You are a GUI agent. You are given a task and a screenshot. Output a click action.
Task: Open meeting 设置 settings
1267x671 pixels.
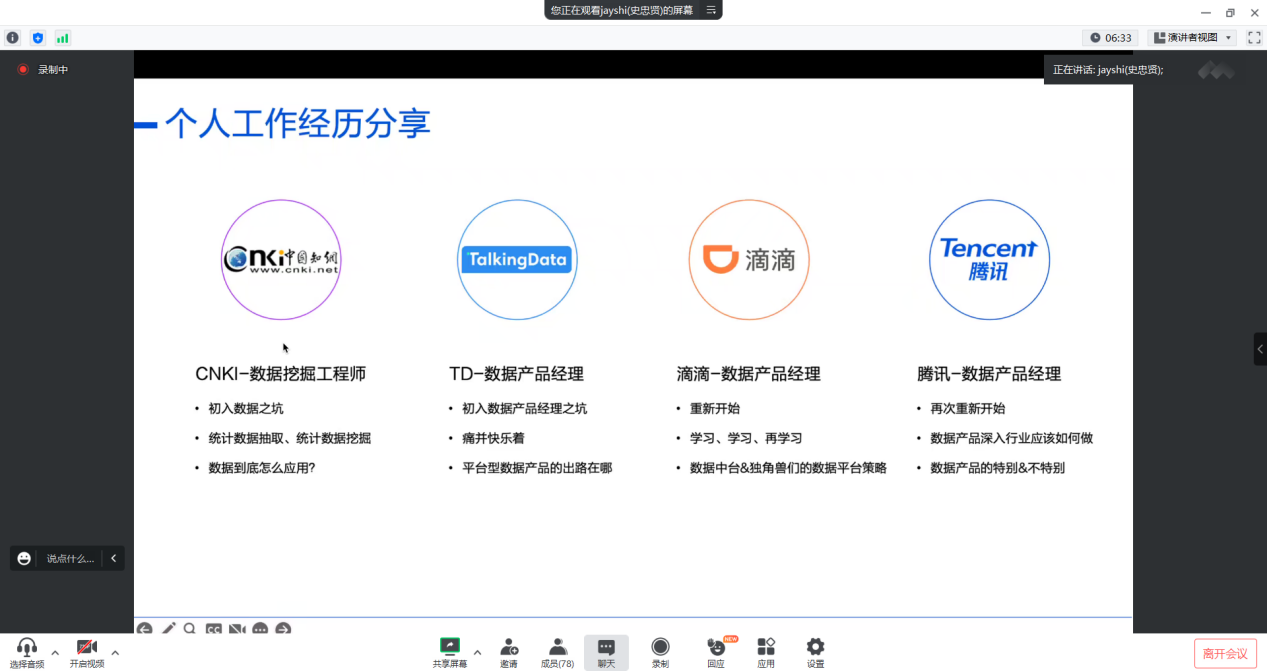coord(816,651)
